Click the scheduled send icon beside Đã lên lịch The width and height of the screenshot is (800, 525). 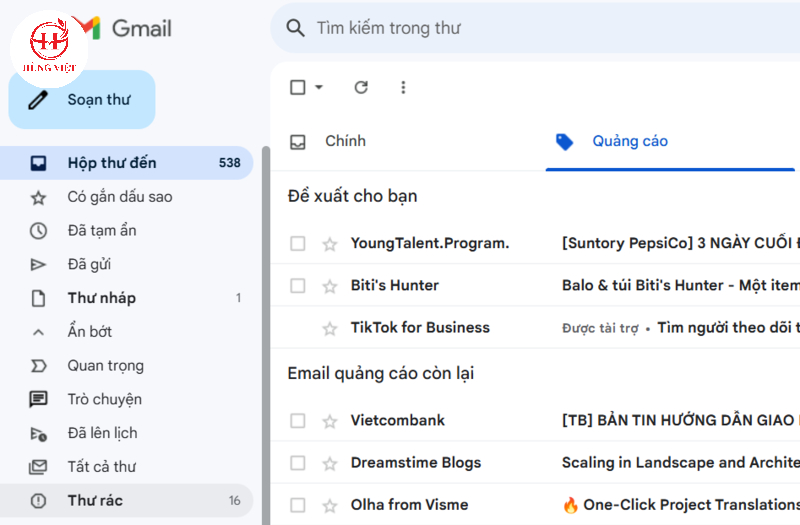pyautogui.click(x=39, y=434)
